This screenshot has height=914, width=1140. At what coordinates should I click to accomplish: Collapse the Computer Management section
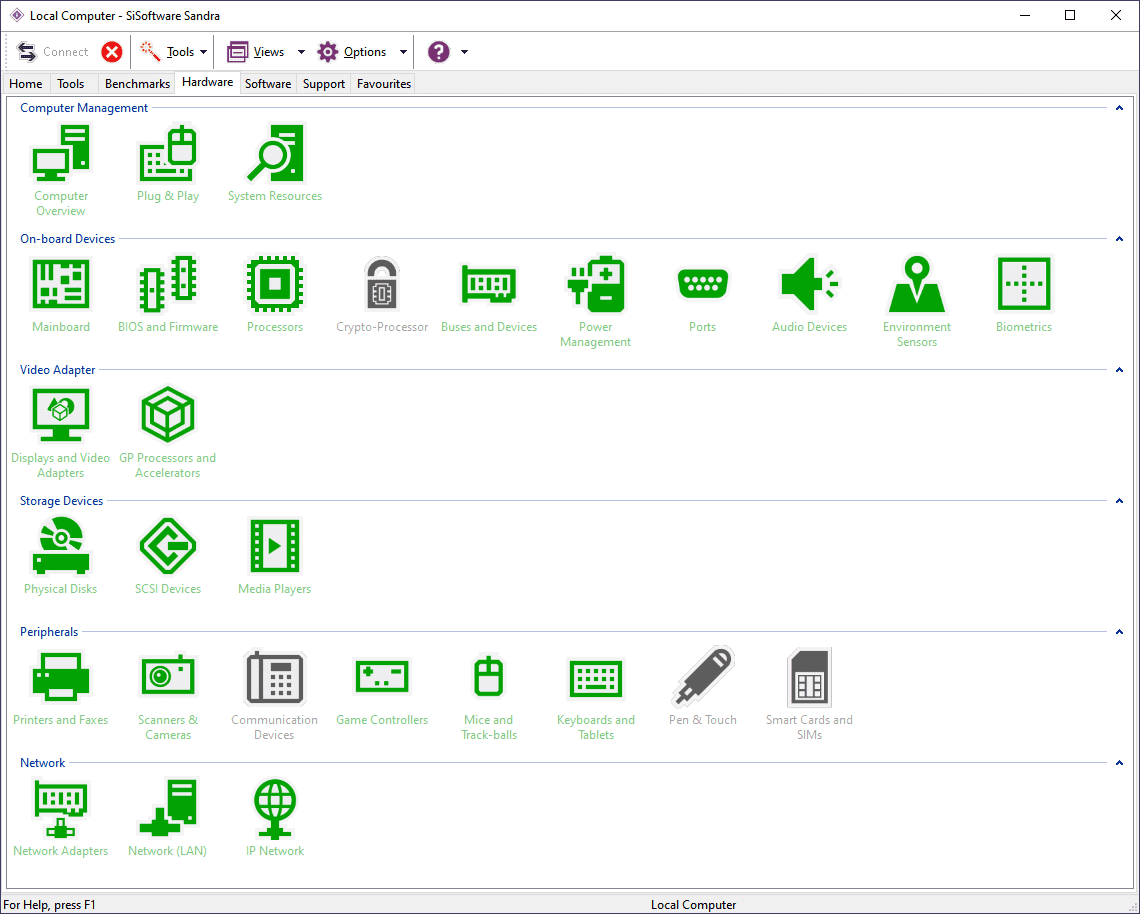(x=1120, y=108)
